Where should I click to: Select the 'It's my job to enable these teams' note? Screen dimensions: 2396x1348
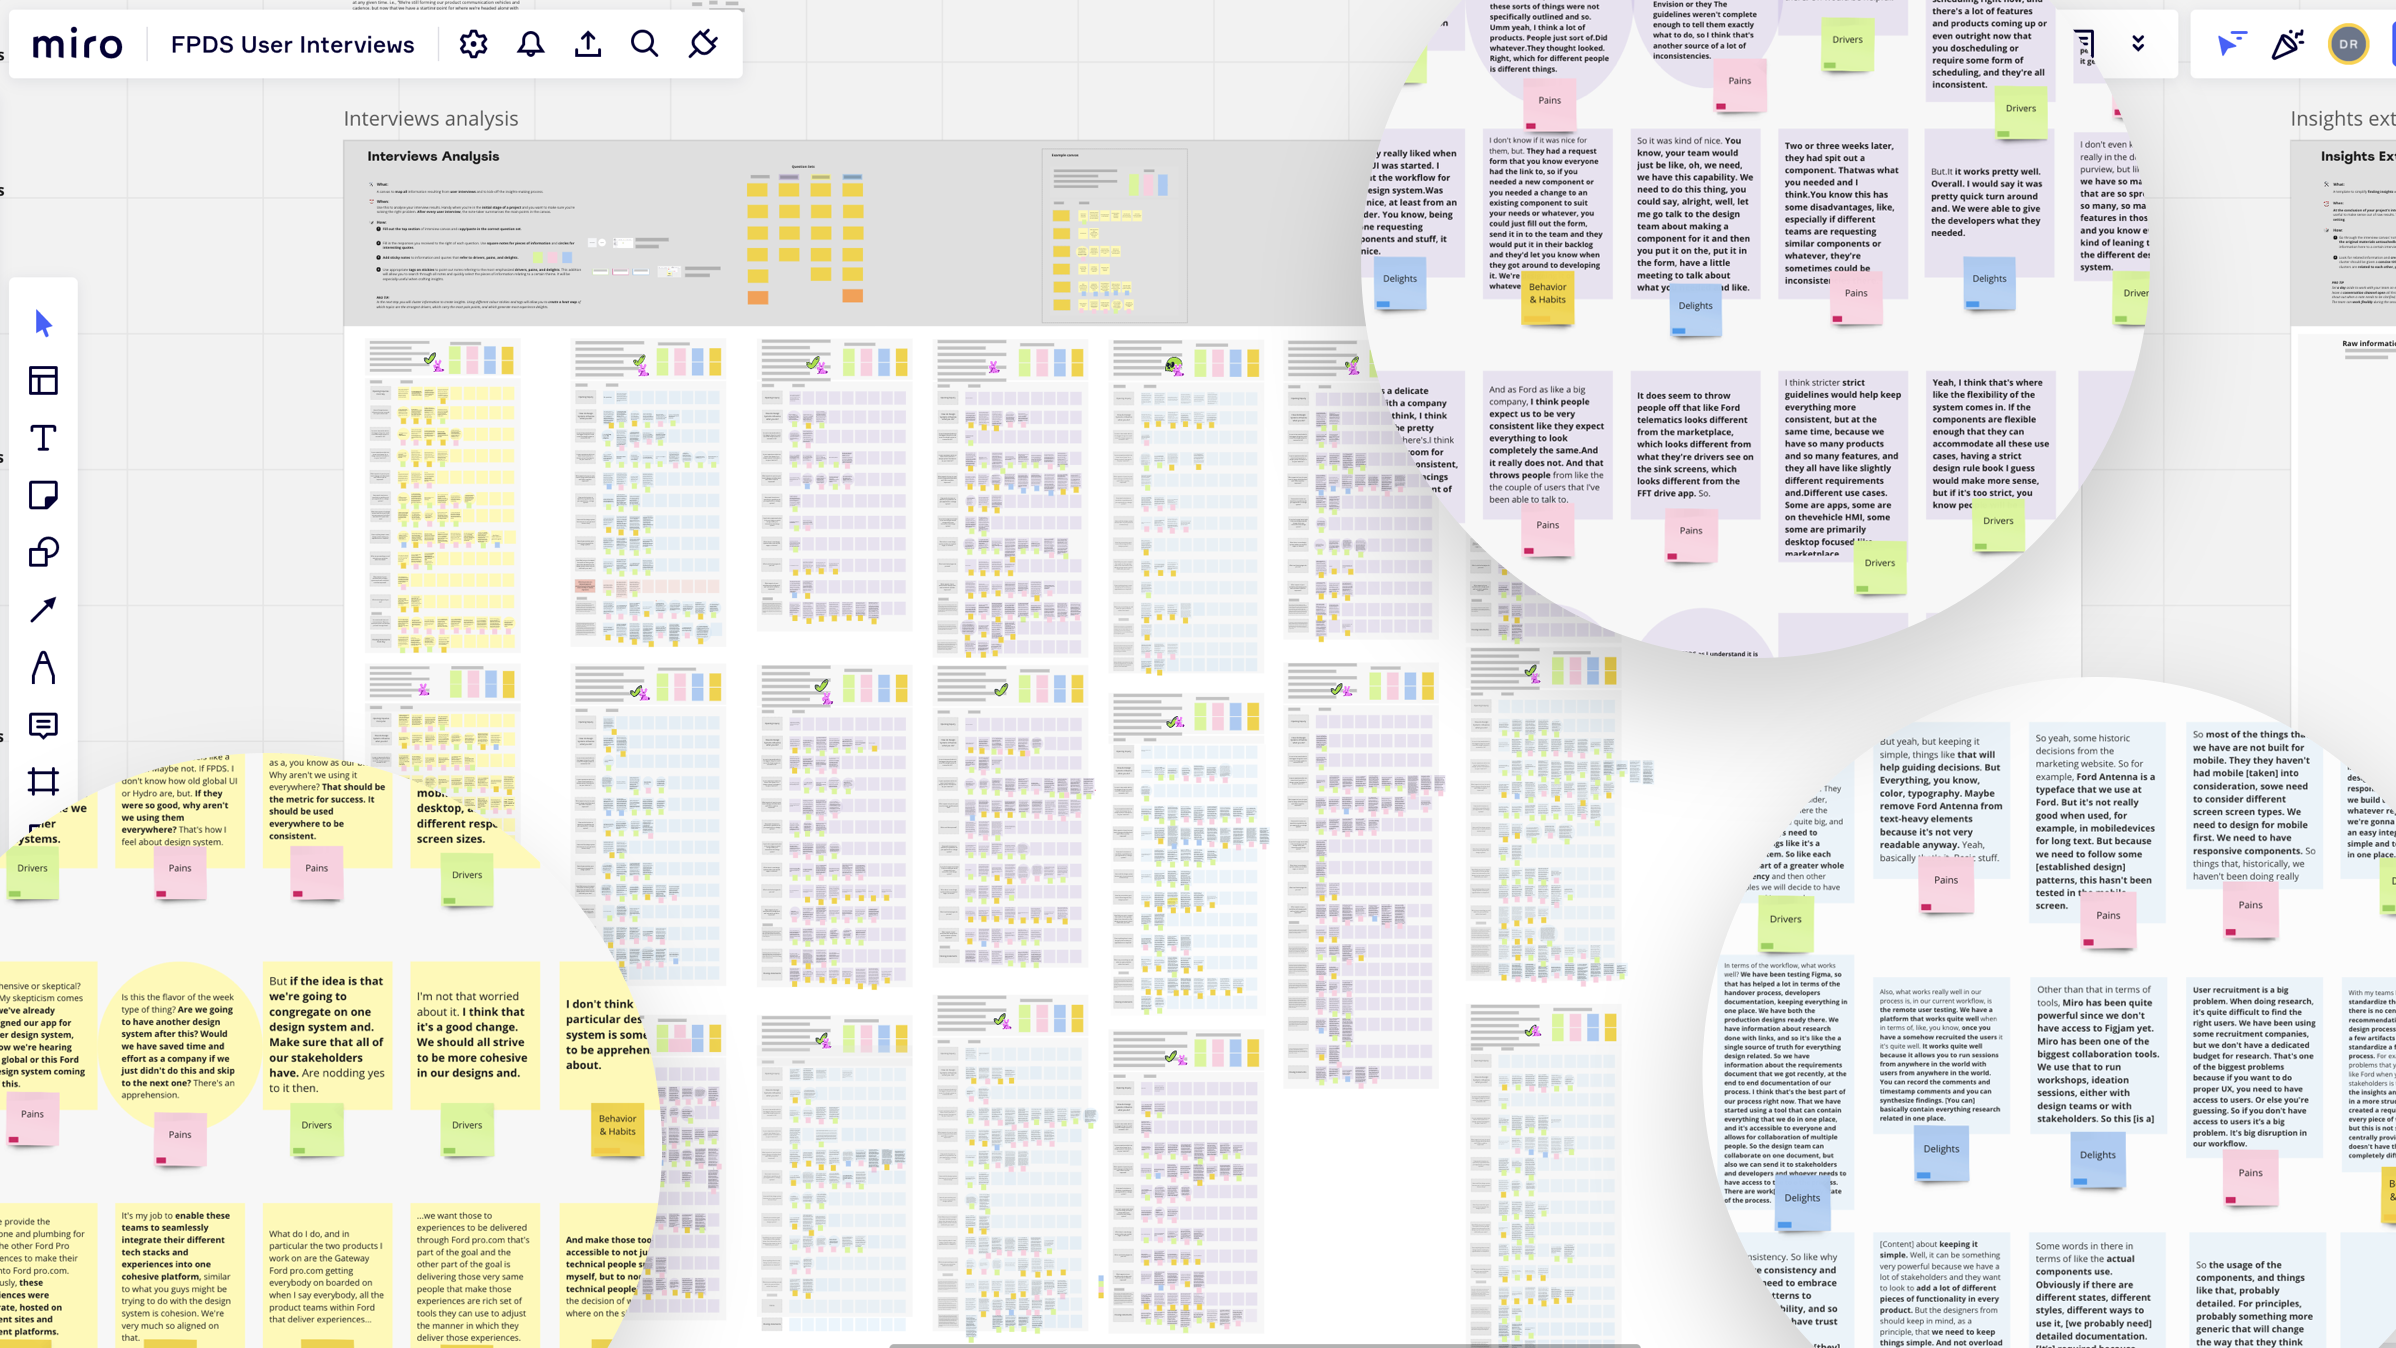click(180, 1276)
